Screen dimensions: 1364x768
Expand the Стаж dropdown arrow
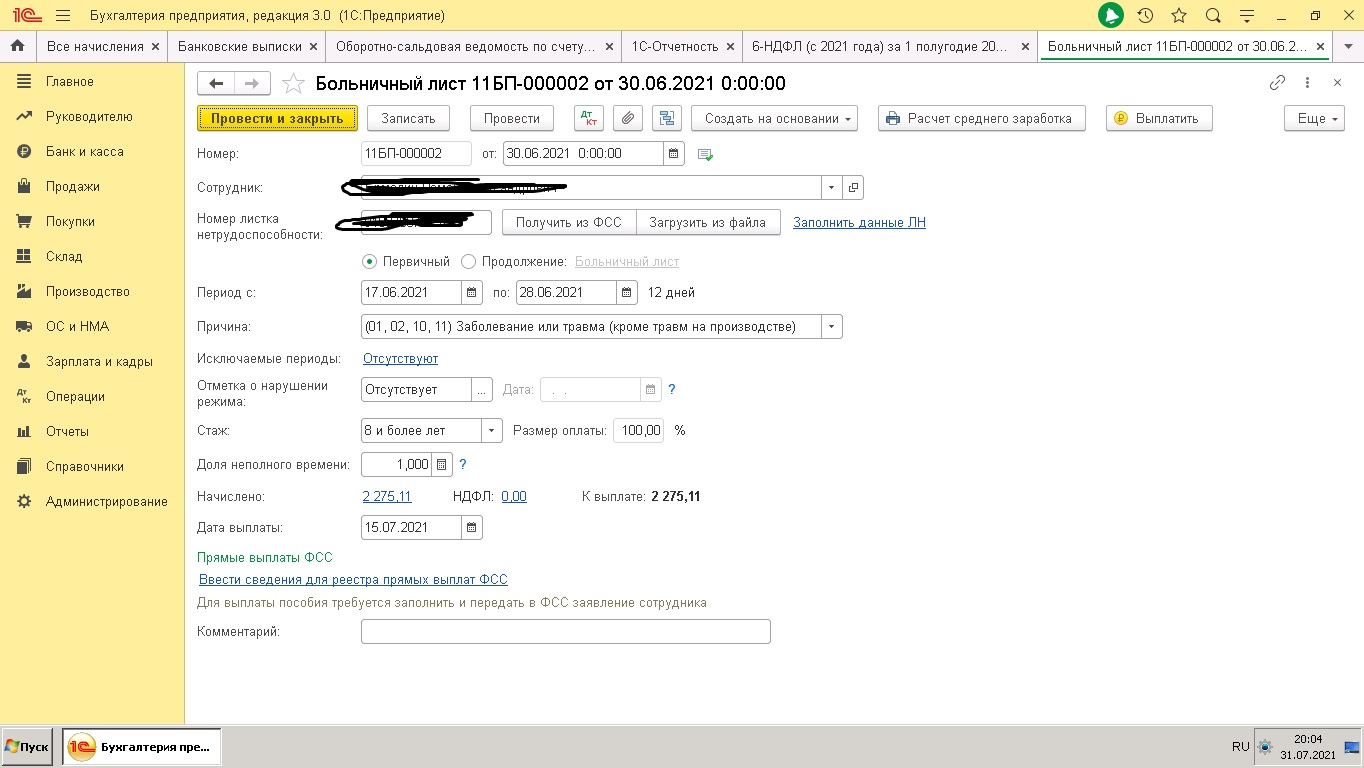point(492,431)
